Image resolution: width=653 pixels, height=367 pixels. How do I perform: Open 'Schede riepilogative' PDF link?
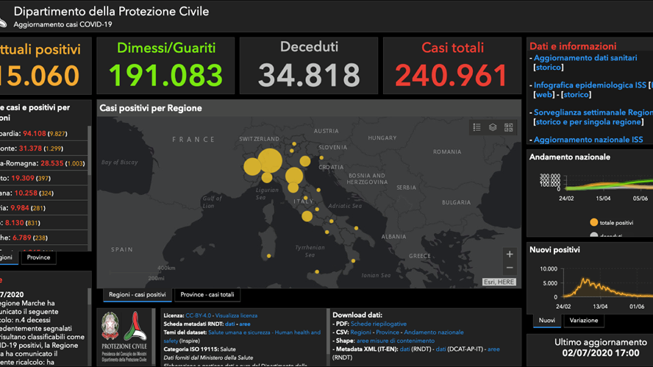[379, 324]
